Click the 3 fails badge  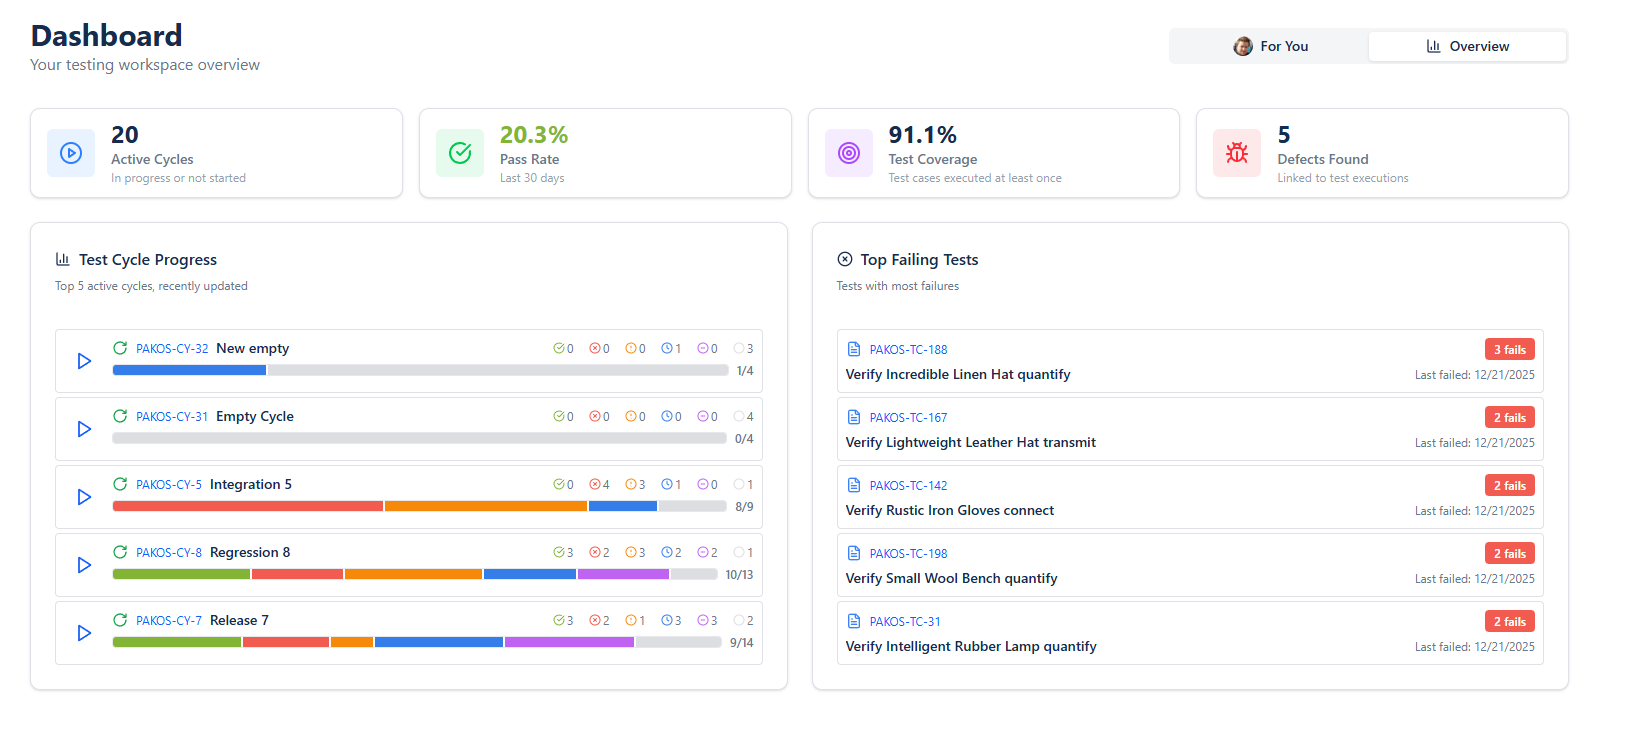pos(1509,349)
